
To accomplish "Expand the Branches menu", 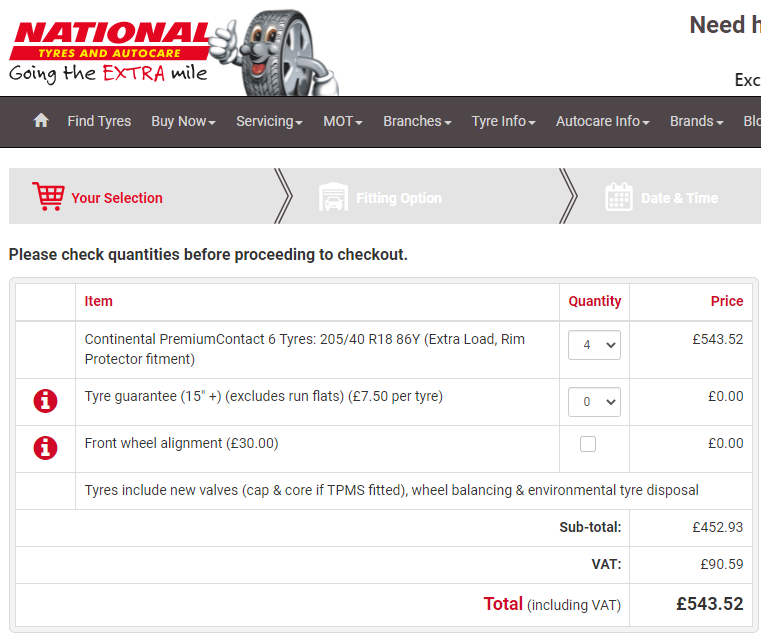I will coord(417,121).
